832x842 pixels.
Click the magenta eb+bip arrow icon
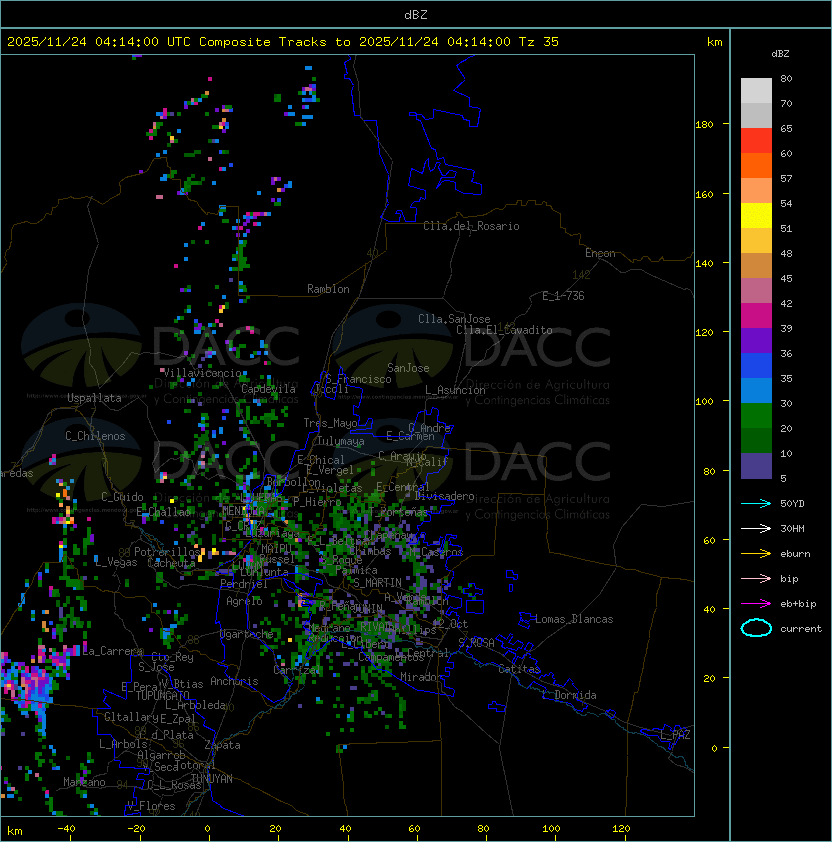click(756, 604)
